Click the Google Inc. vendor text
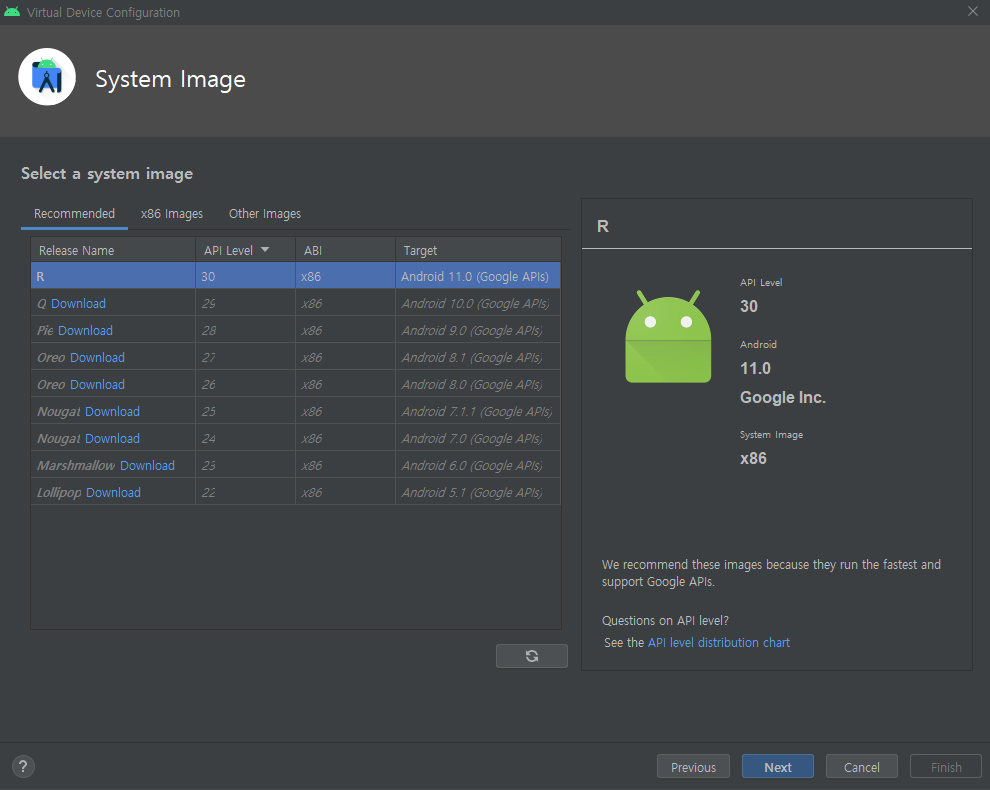The width and height of the screenshot is (990, 790). coord(783,397)
